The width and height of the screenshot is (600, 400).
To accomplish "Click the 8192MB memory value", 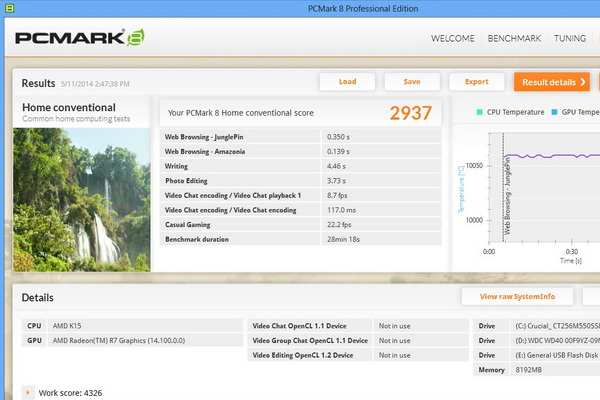I will [528, 370].
